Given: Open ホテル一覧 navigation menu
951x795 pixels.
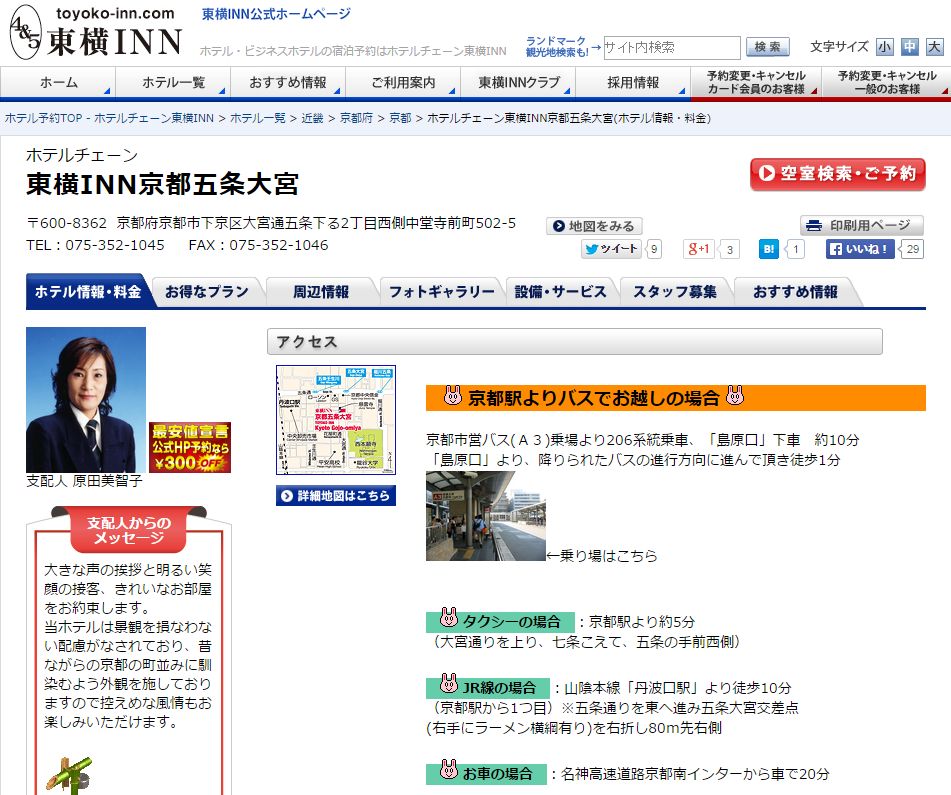Looking at the screenshot, I should pos(173,82).
